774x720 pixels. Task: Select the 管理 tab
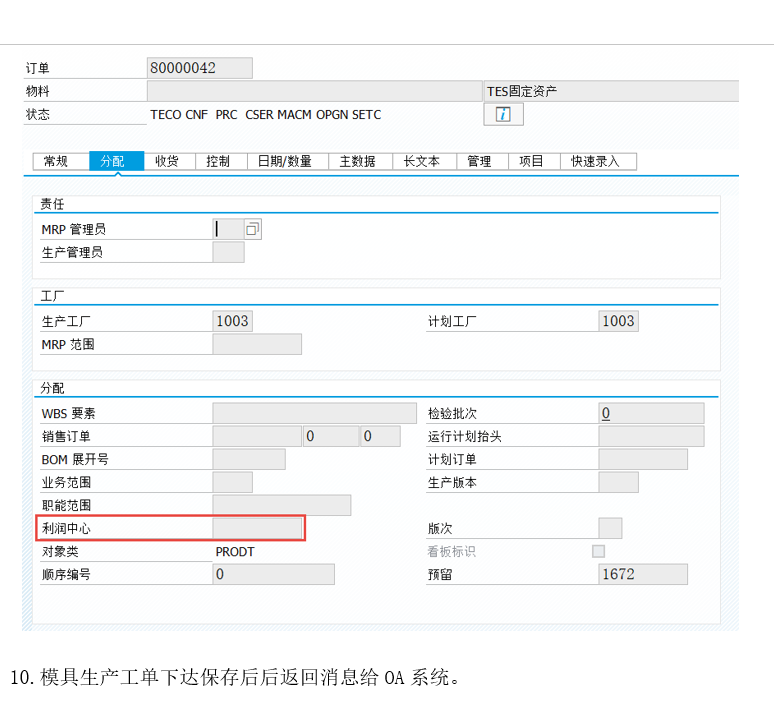[482, 161]
